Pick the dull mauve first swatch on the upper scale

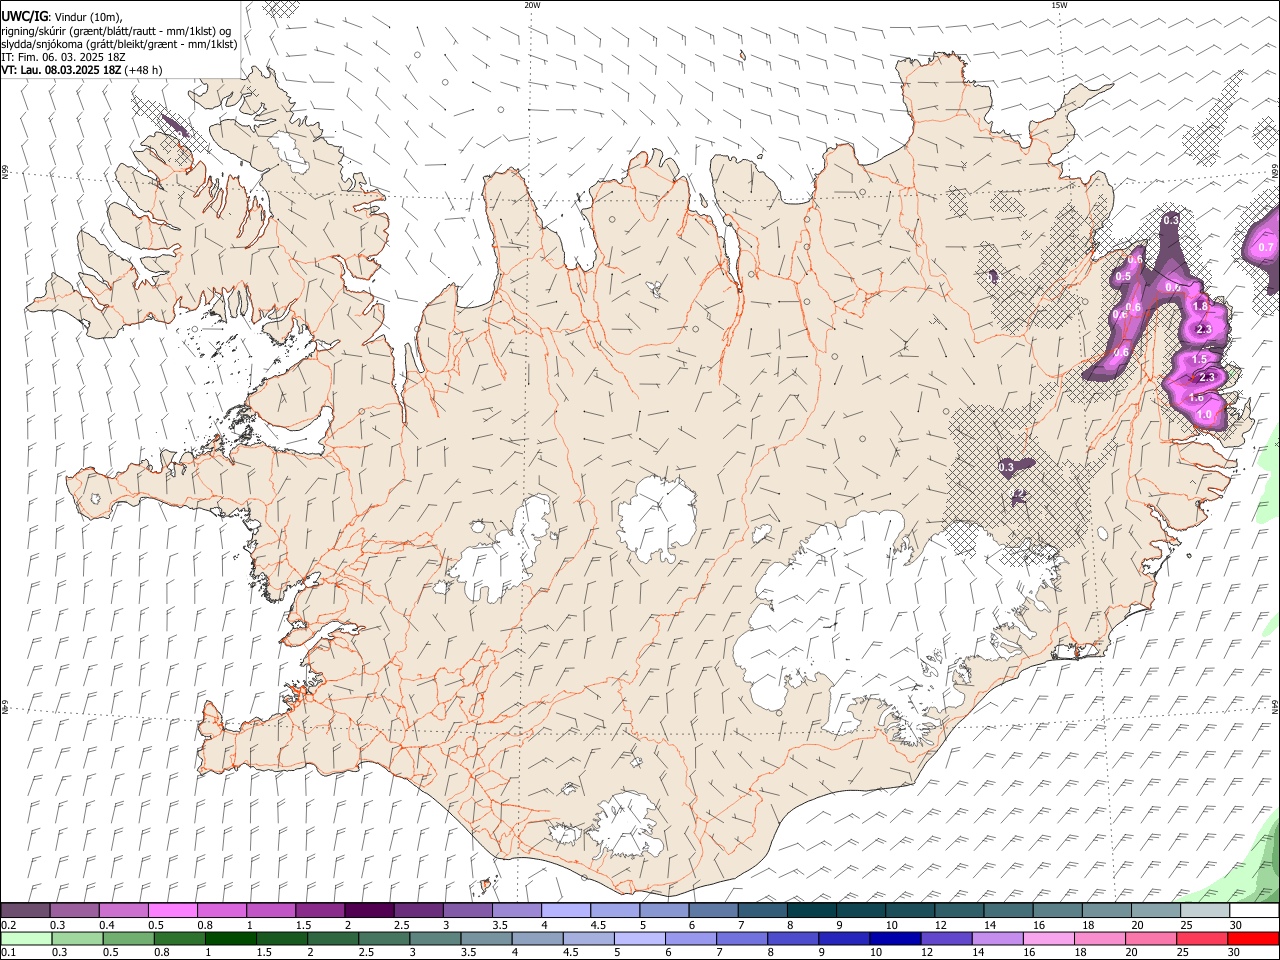tap(25, 911)
